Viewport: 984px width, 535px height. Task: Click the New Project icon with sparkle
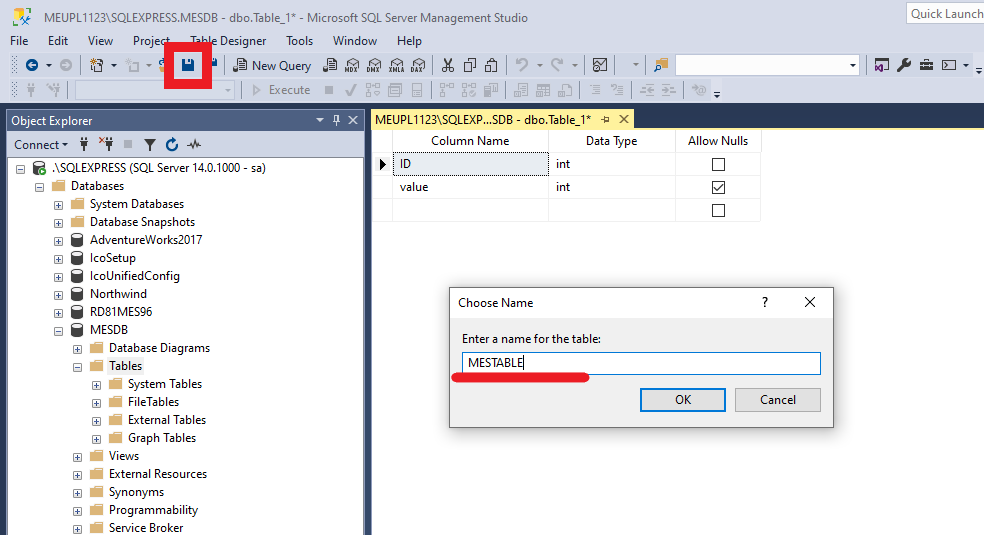click(97, 65)
